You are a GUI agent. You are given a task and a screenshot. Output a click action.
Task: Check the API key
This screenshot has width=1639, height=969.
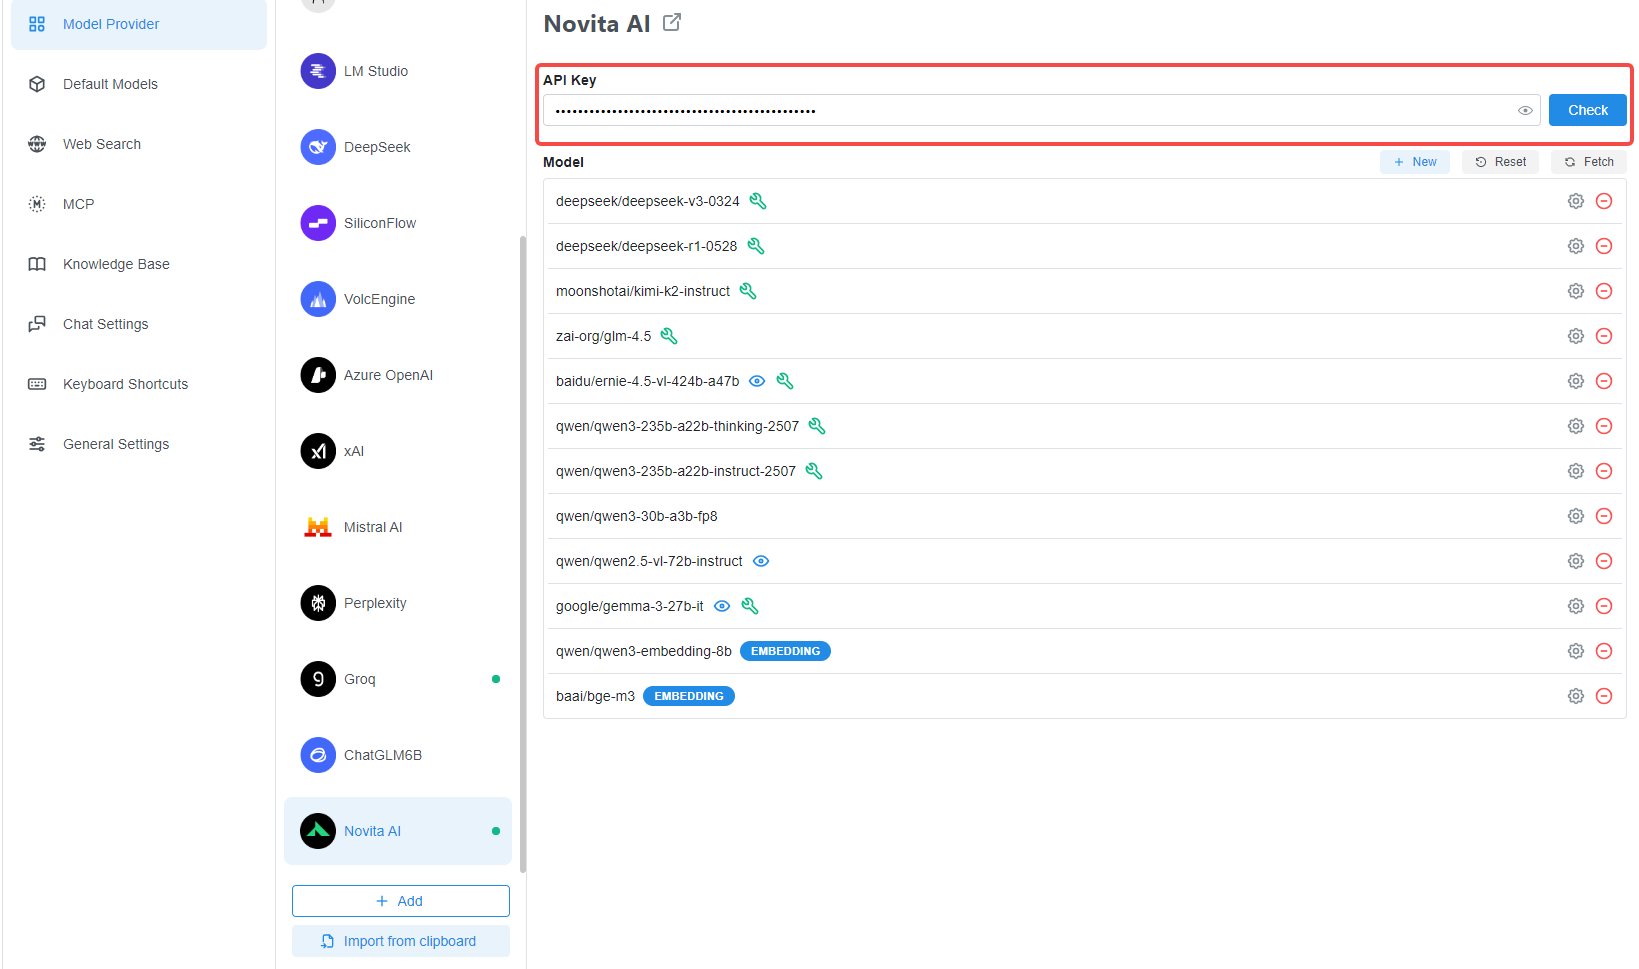(x=1587, y=110)
